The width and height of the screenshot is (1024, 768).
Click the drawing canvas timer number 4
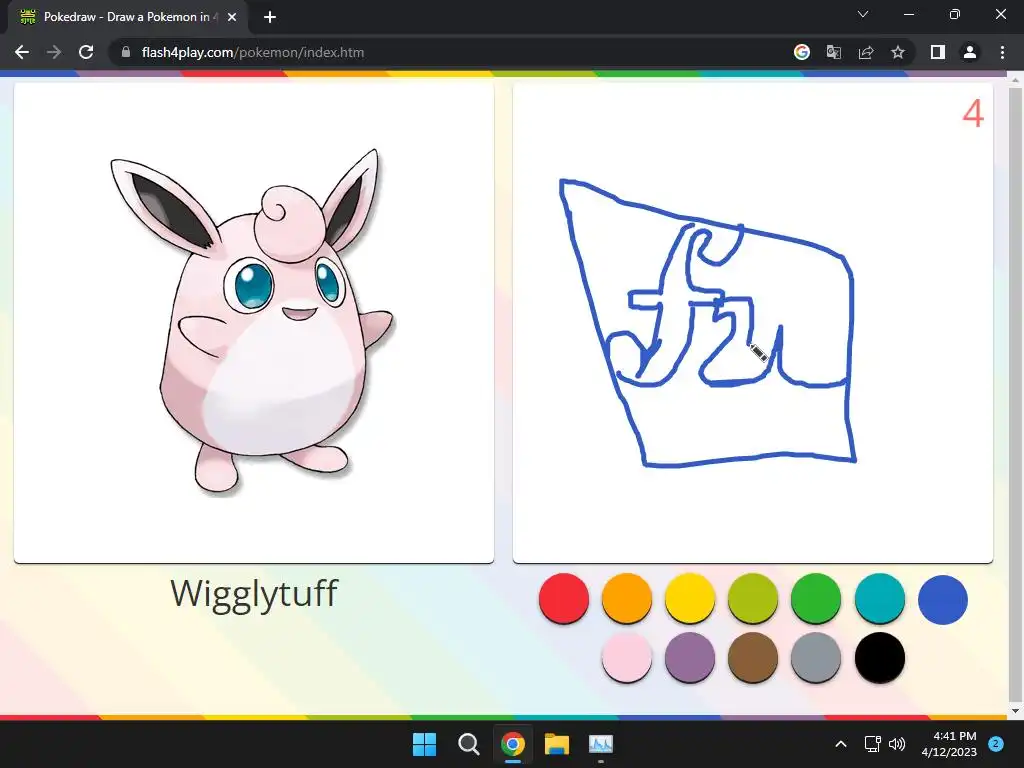pyautogui.click(x=972, y=114)
